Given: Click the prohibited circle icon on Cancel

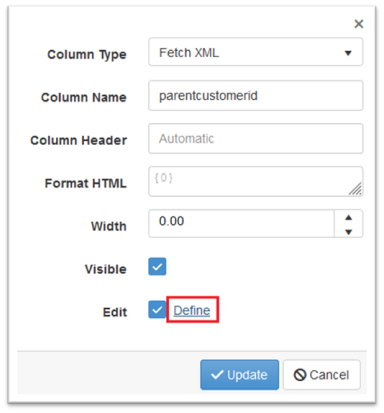Looking at the screenshot, I should pyautogui.click(x=300, y=375).
